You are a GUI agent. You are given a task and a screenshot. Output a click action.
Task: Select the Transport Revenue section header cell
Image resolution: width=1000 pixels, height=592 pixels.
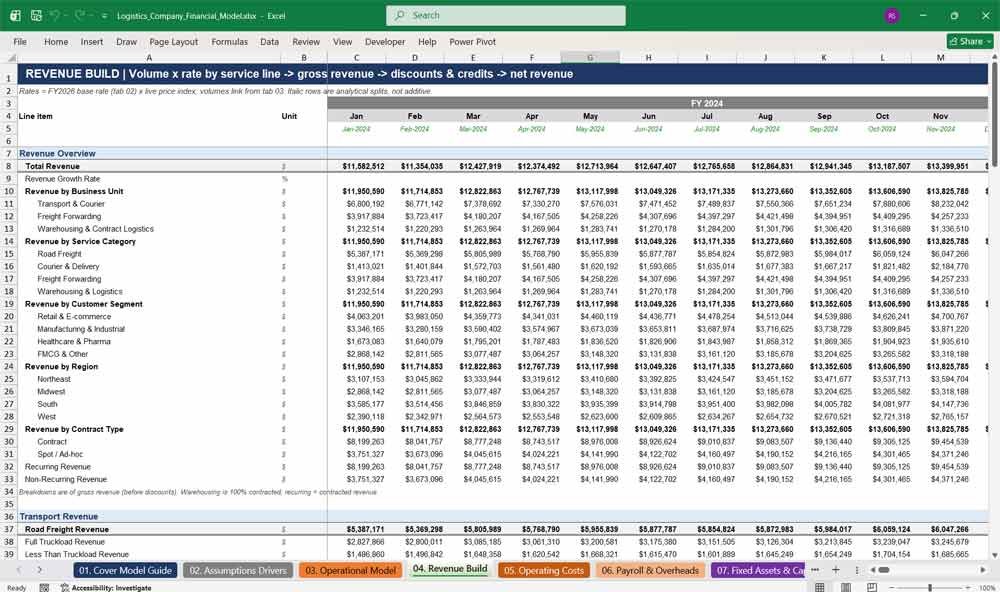149,516
